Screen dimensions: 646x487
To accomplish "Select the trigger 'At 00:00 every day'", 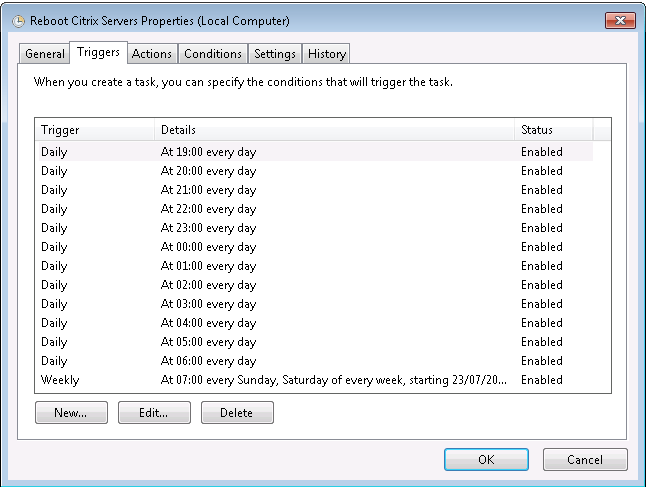I will [x=314, y=246].
